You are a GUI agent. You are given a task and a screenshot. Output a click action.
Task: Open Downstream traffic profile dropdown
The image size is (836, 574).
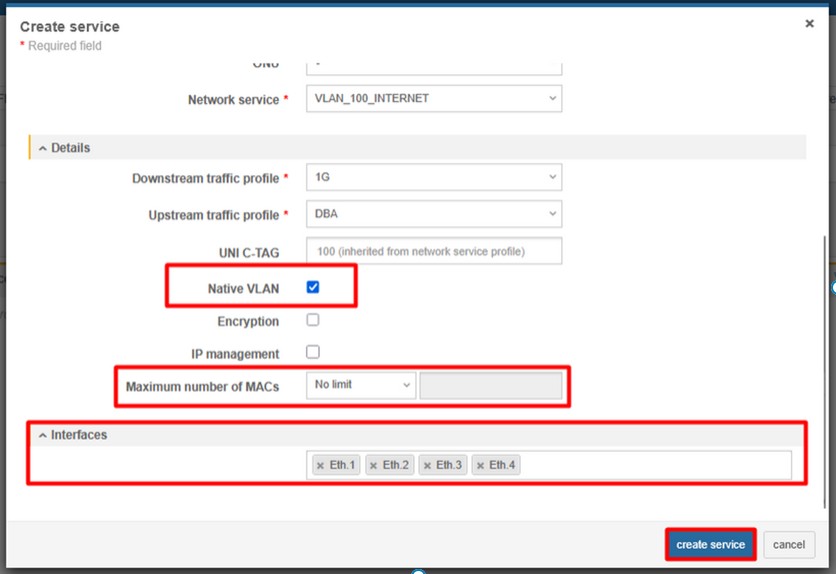click(433, 178)
